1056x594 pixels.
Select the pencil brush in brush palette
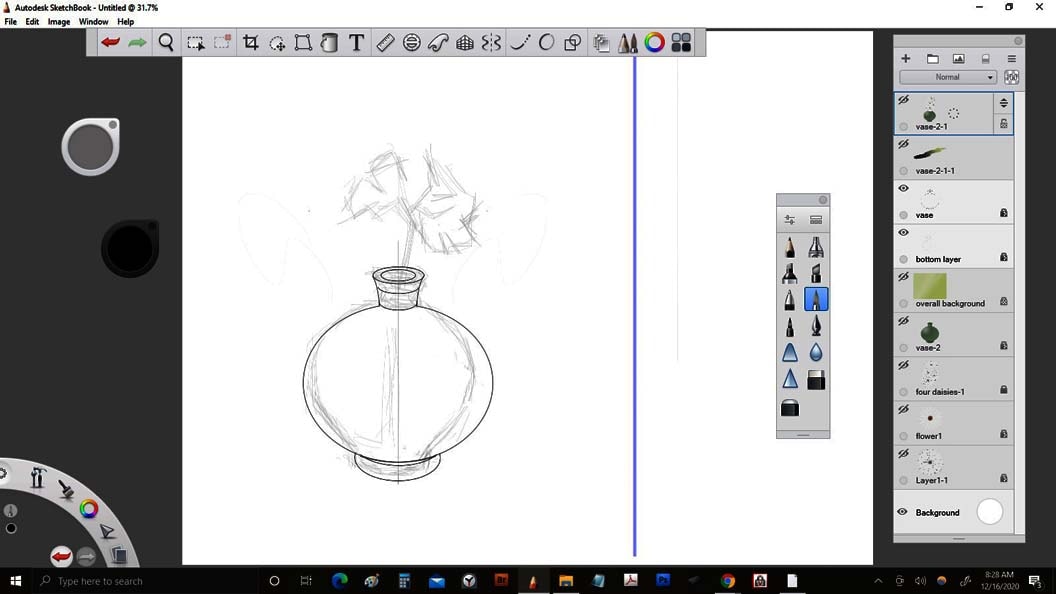click(789, 247)
